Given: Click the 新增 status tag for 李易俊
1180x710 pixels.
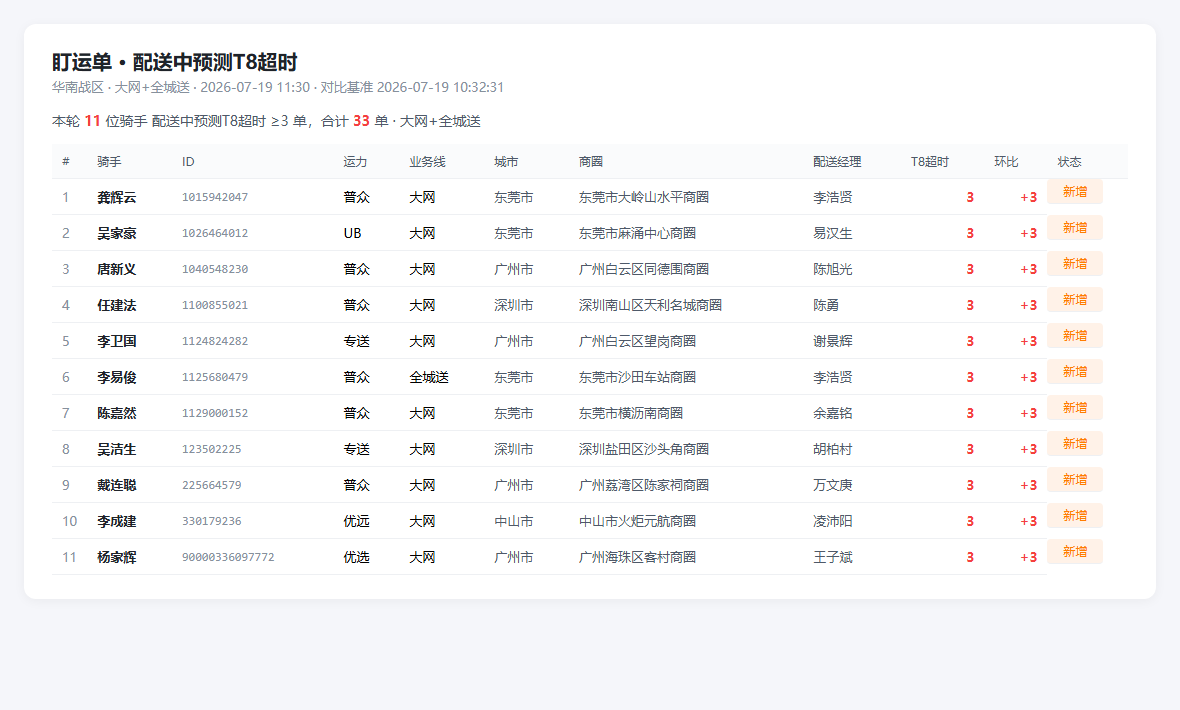Looking at the screenshot, I should (1075, 372).
